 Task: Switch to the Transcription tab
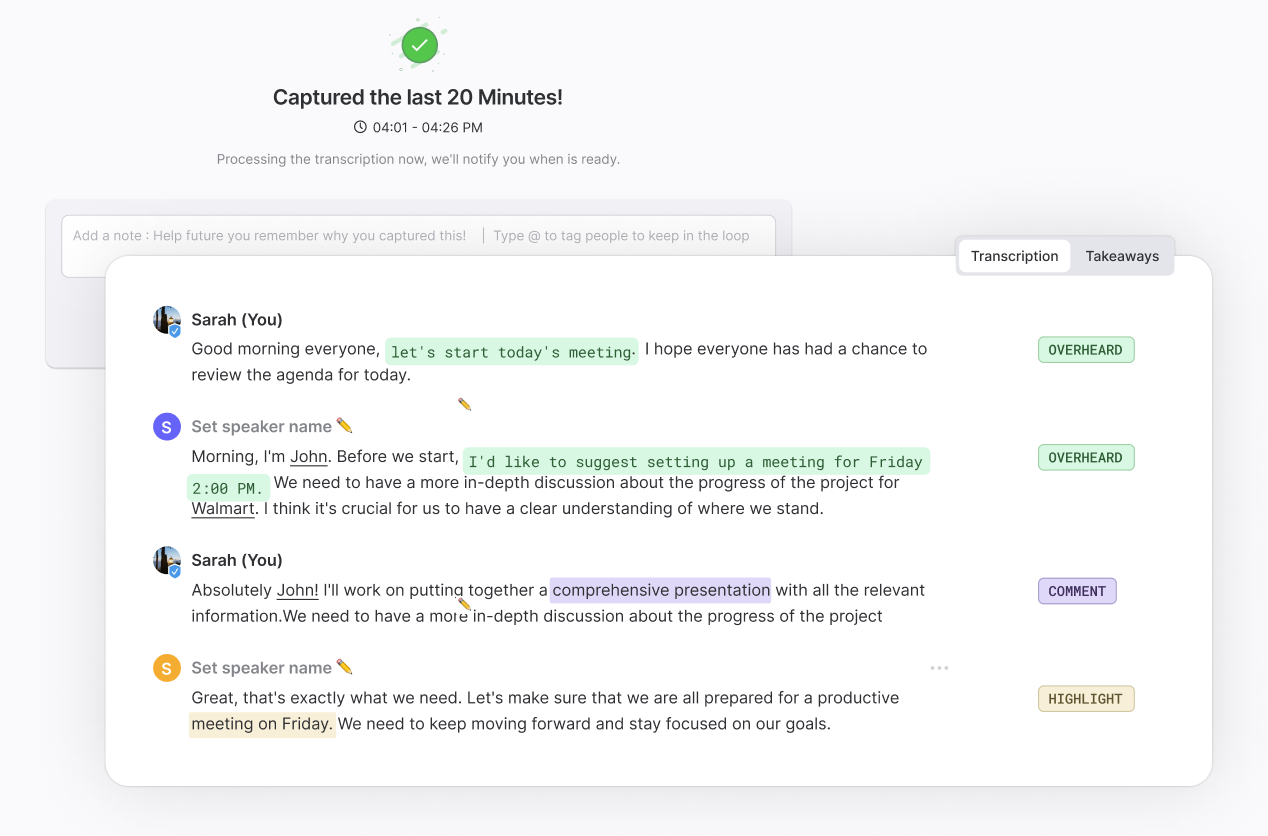pyautogui.click(x=1014, y=256)
